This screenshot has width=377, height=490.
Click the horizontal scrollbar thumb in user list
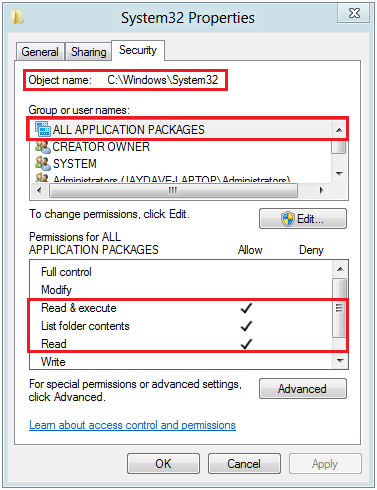pyautogui.click(x=173, y=190)
